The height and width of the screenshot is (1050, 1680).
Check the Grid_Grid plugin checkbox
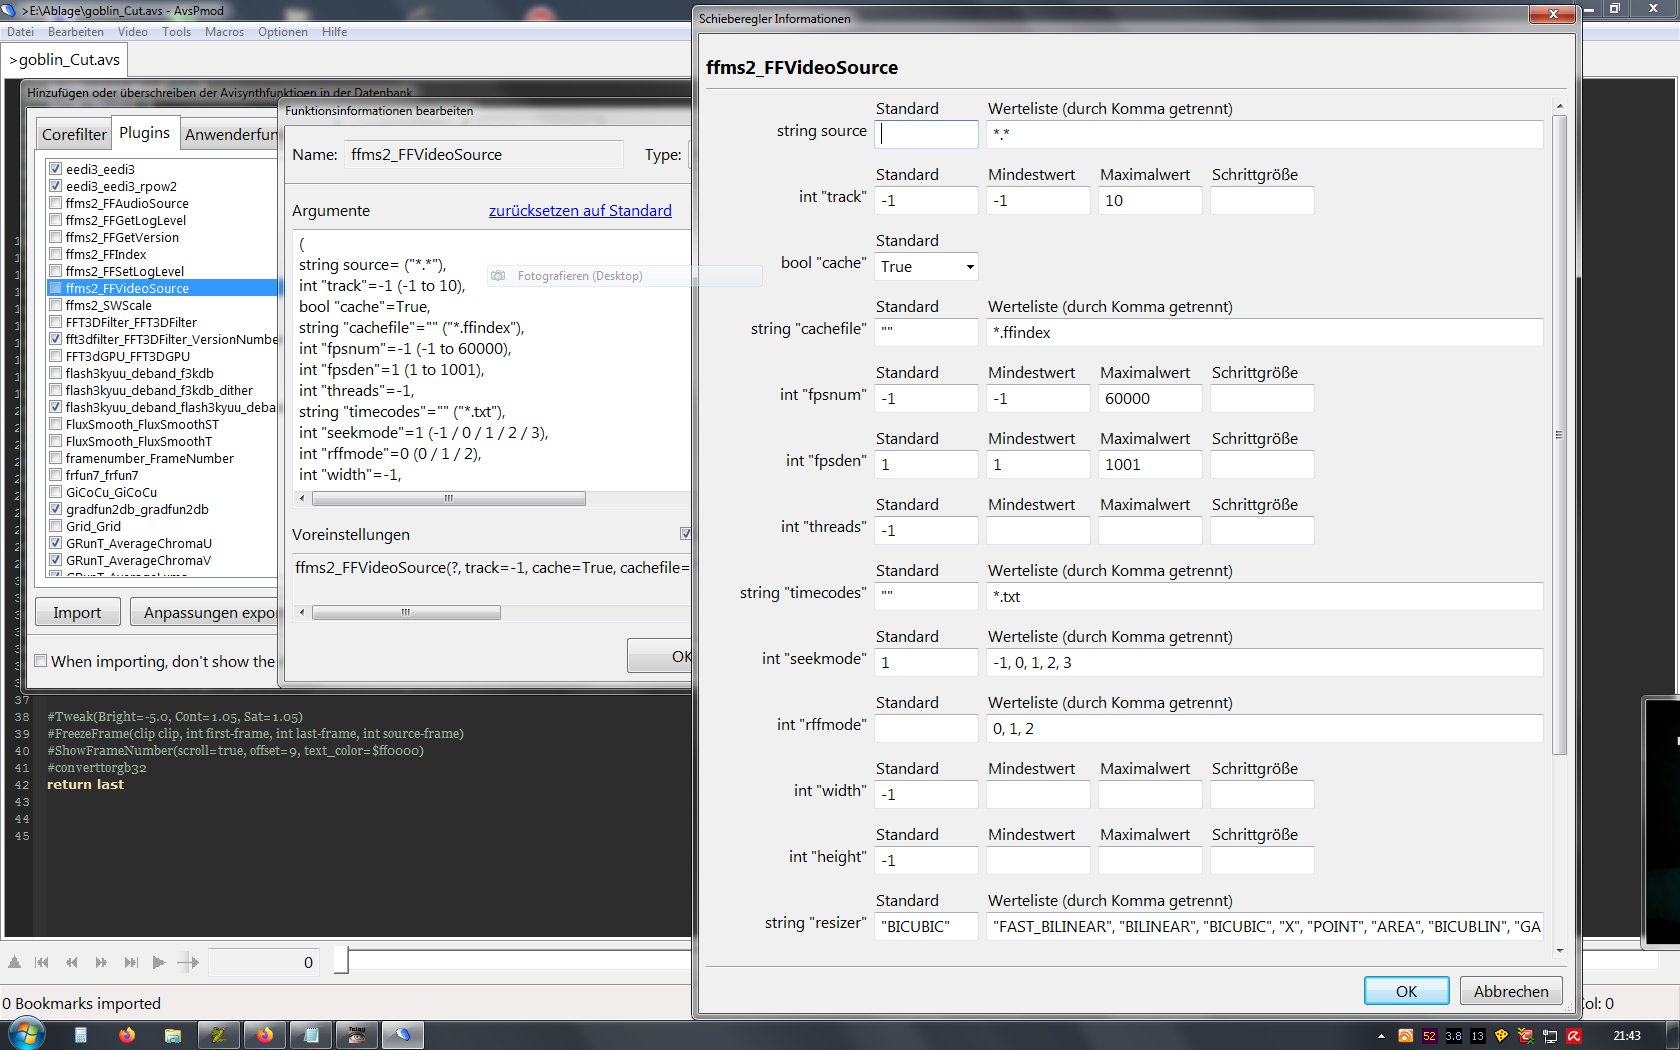point(56,526)
